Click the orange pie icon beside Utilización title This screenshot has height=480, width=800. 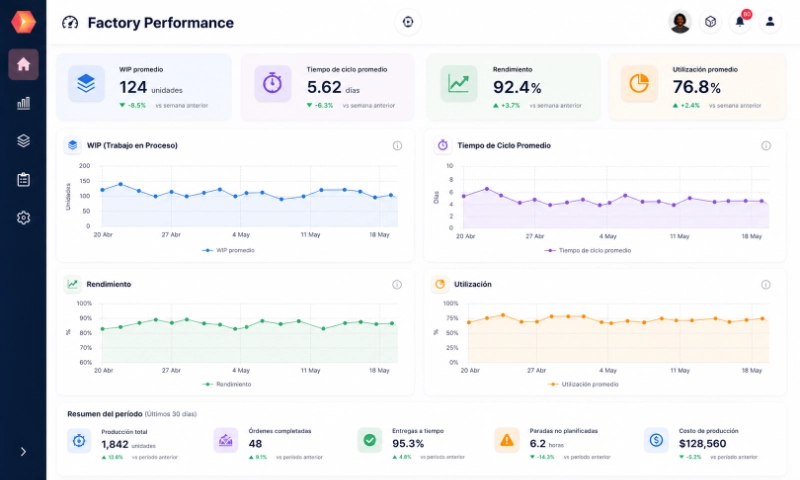tap(440, 284)
